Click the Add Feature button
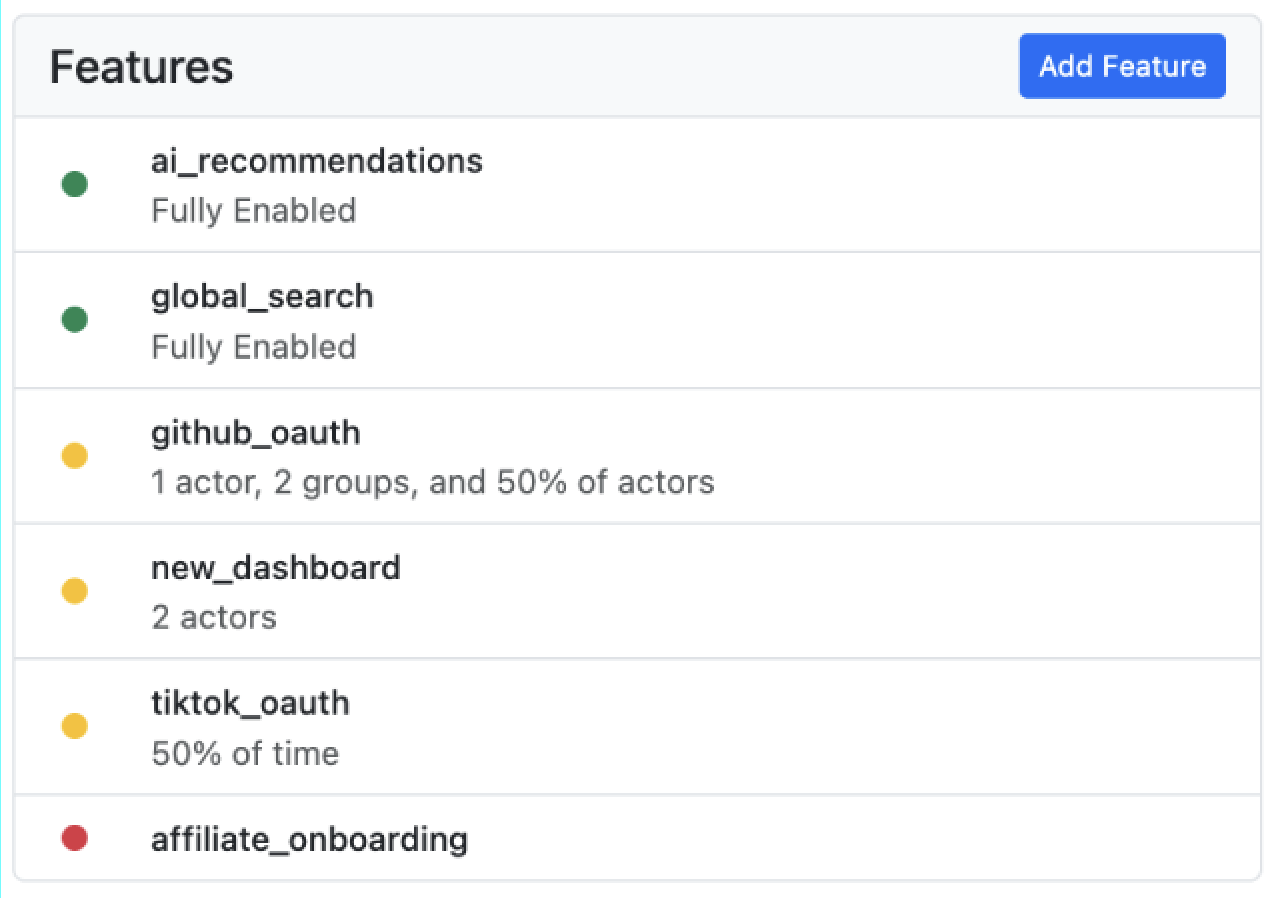 click(1122, 66)
